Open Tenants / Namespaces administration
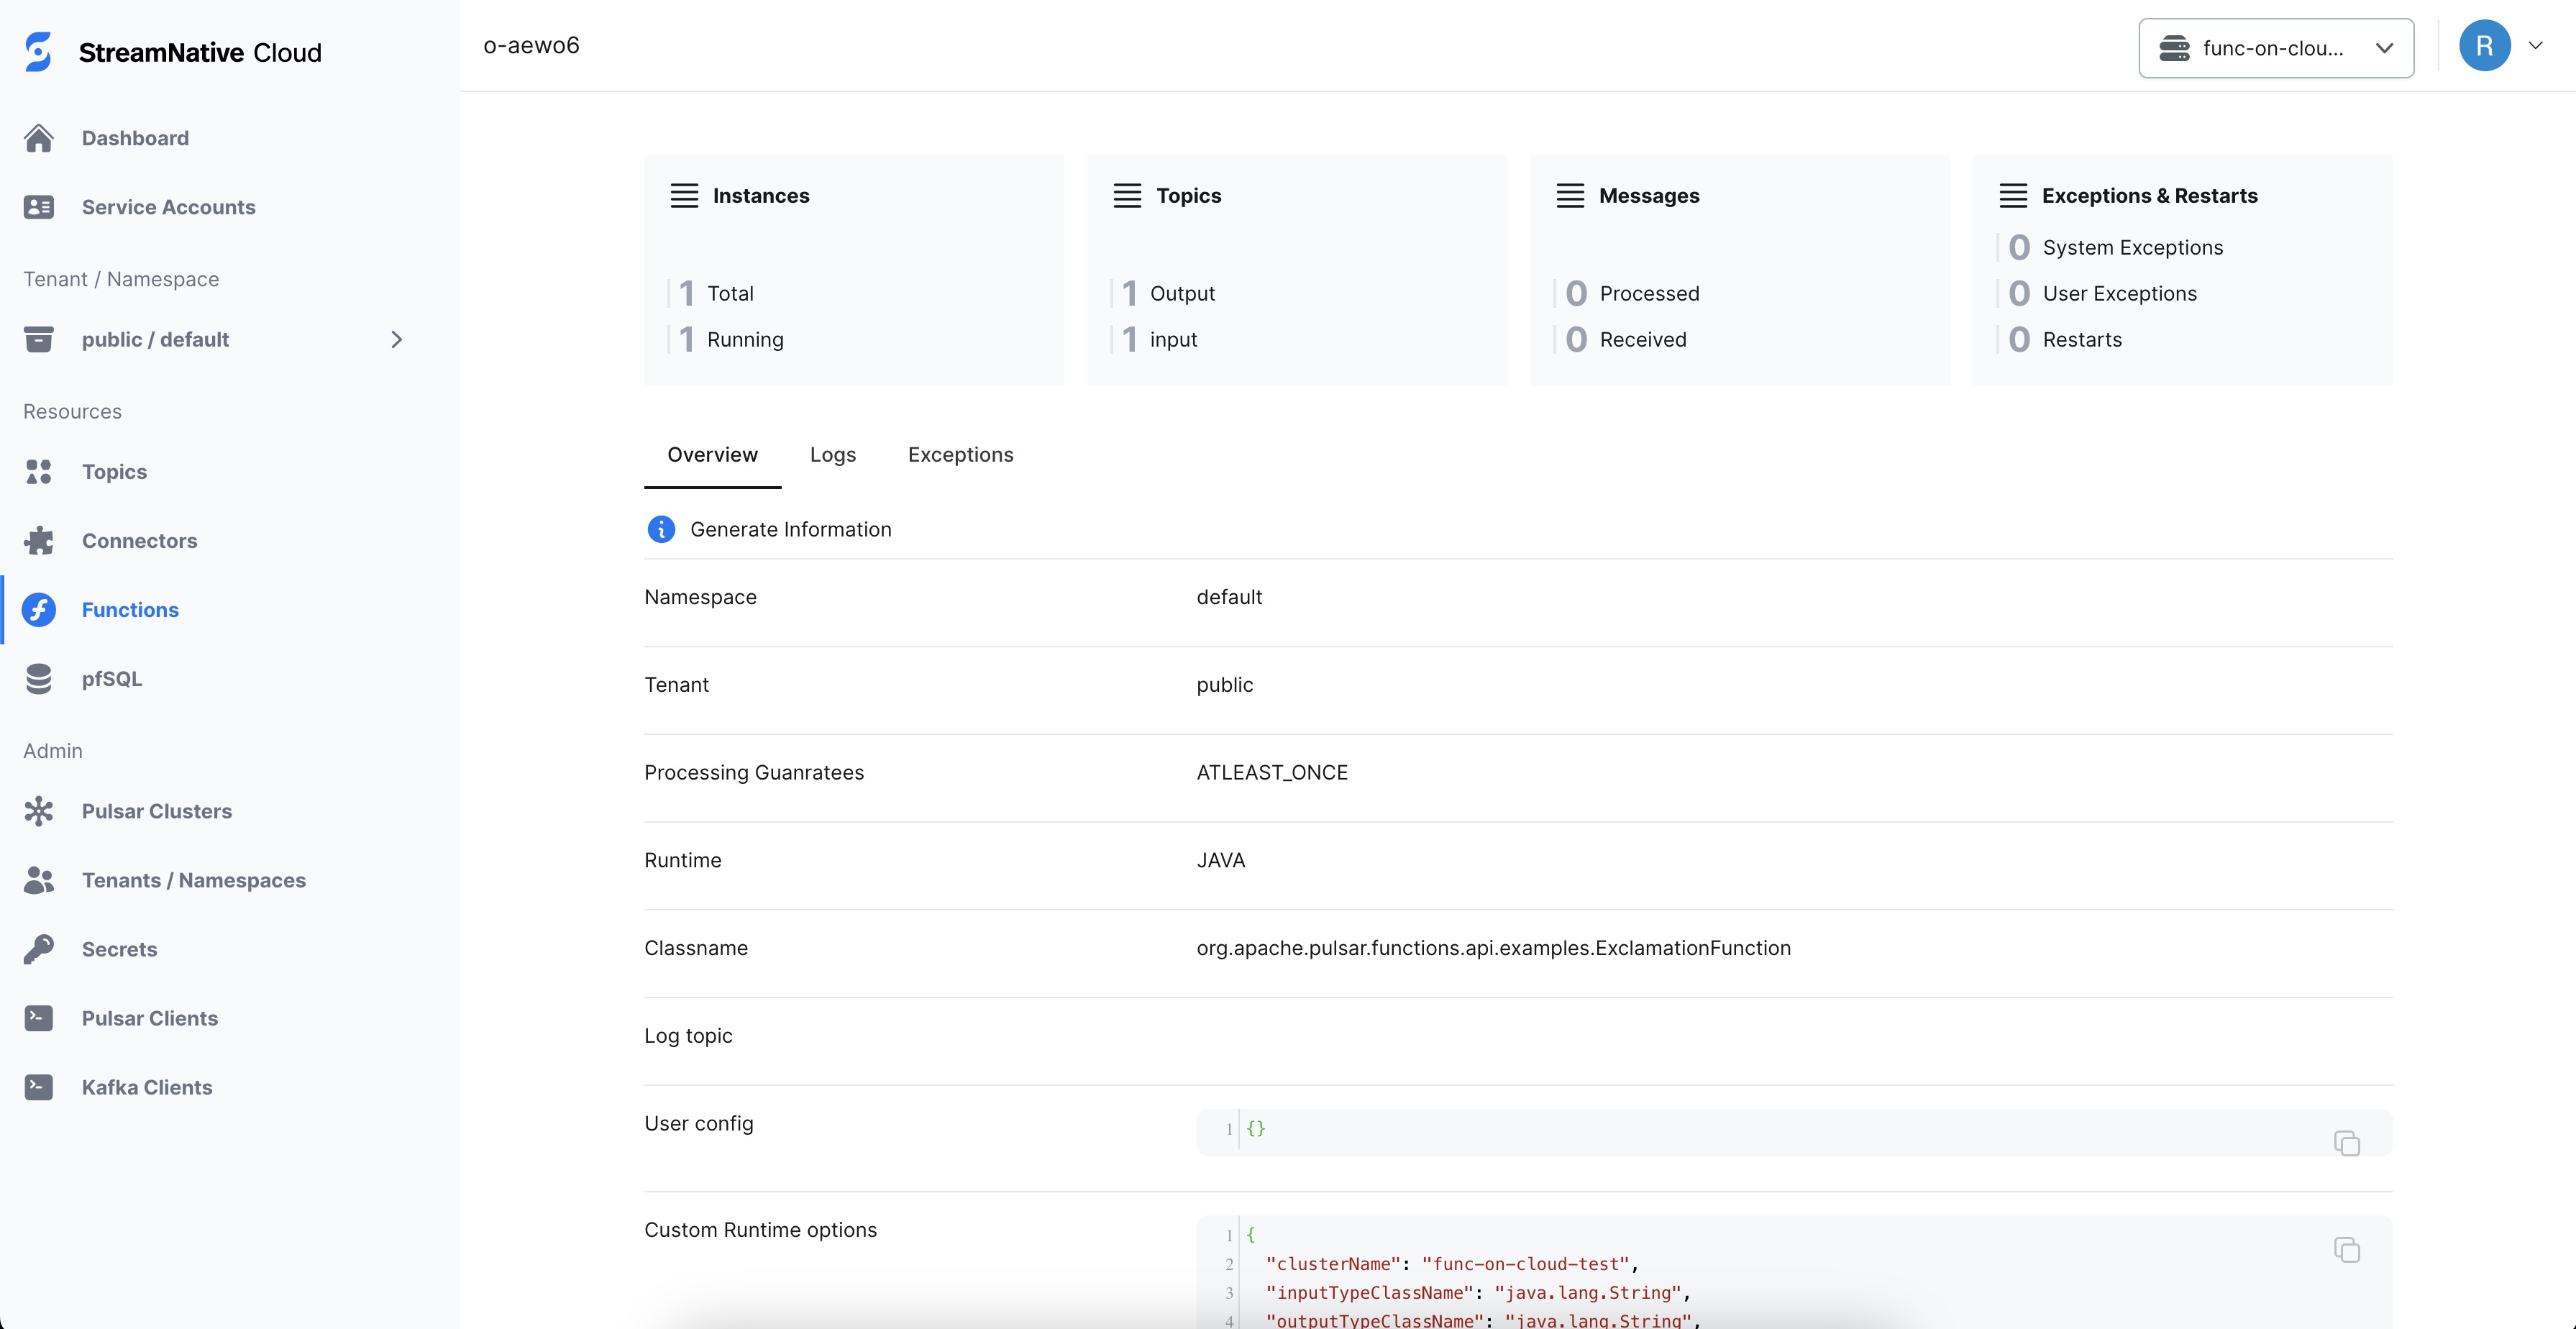 193,880
